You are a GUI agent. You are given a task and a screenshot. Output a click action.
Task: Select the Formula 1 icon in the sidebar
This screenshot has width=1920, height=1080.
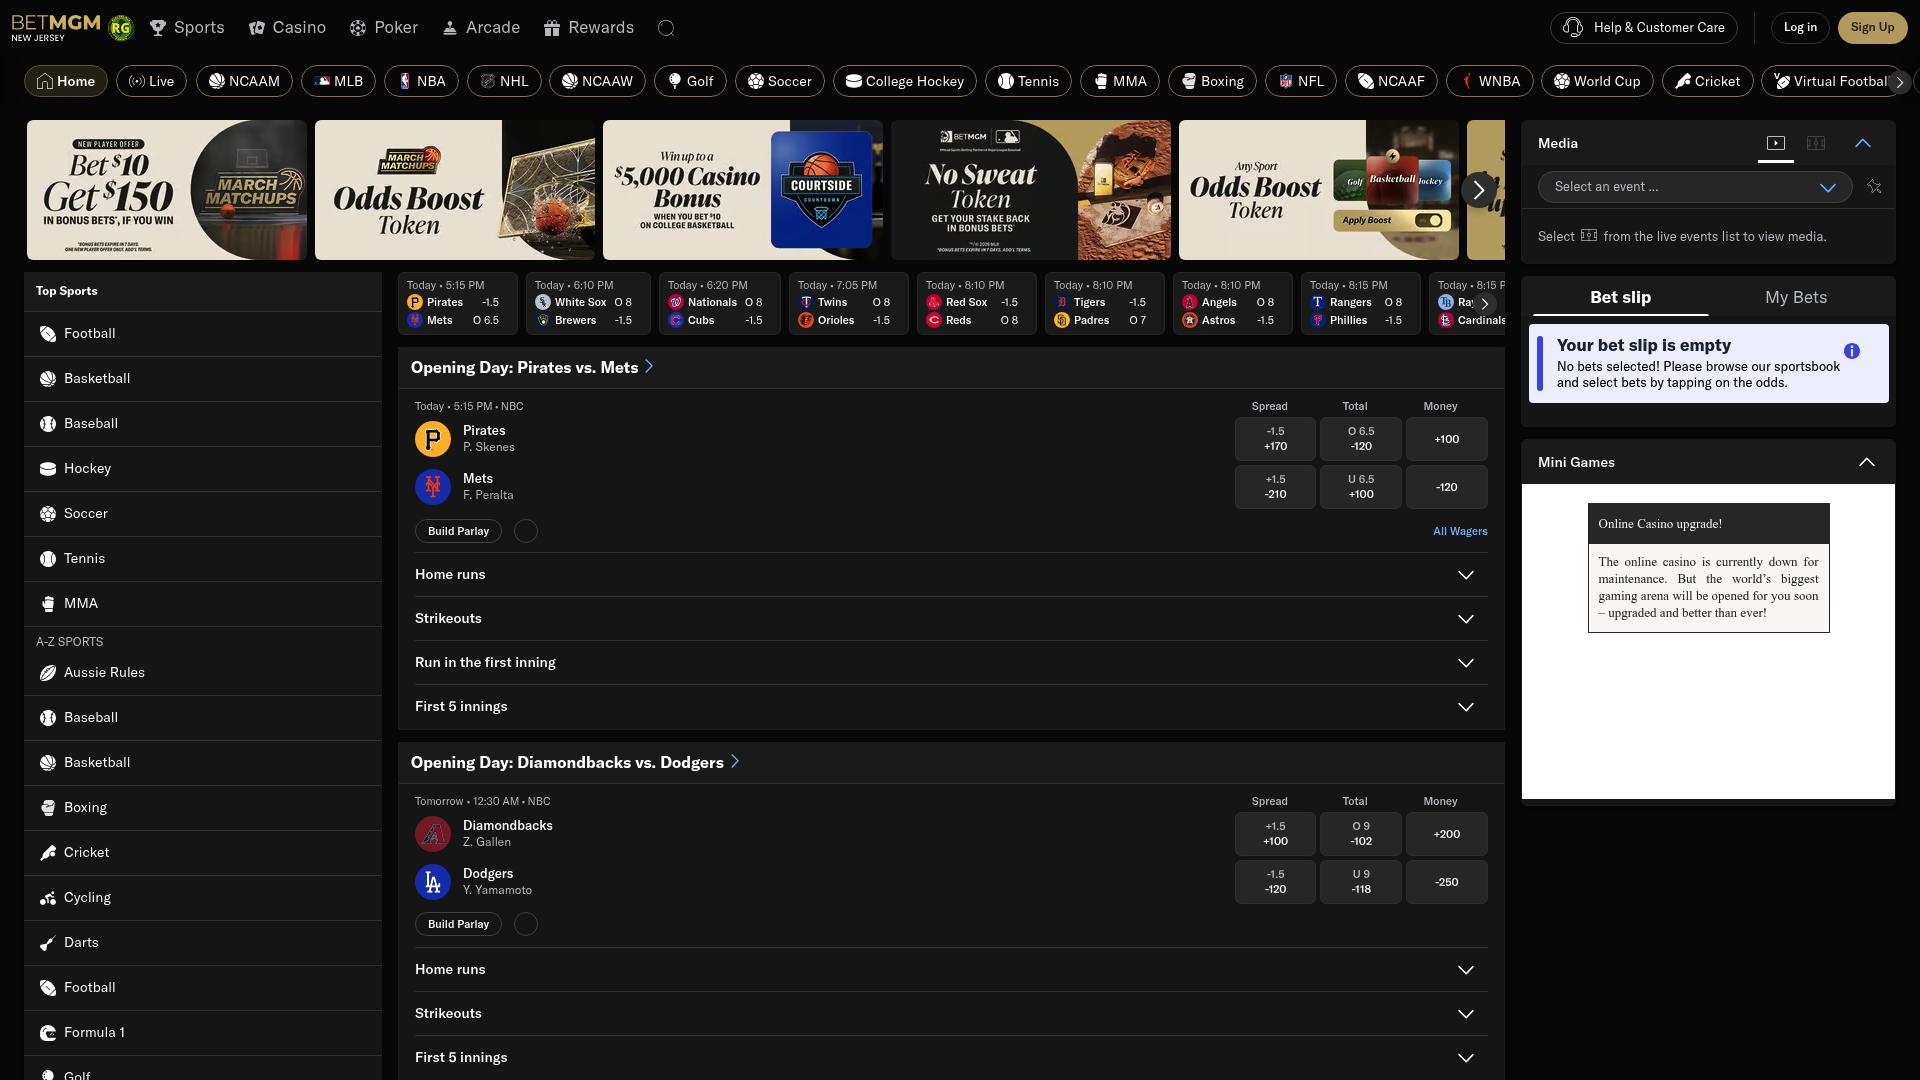[47, 1032]
